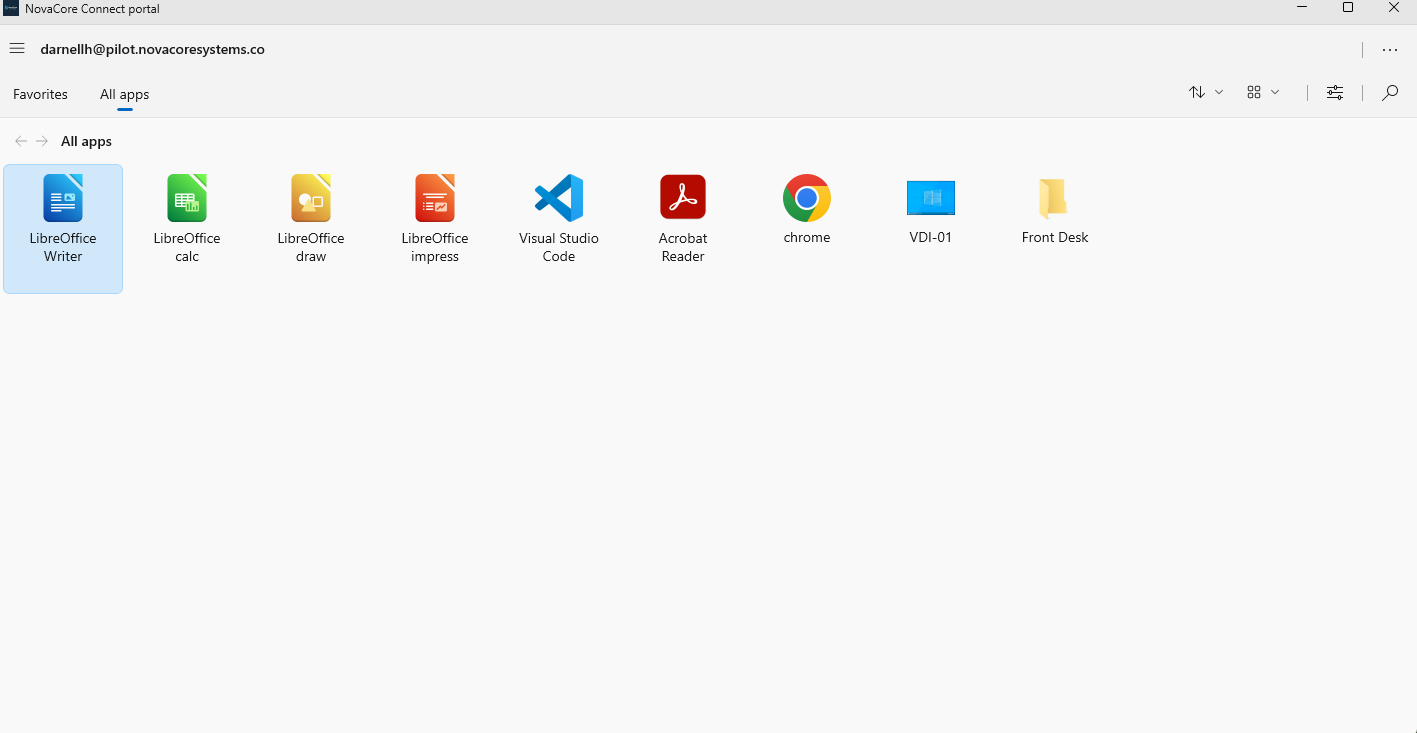Open the hamburger navigation menu
This screenshot has width=1417, height=733.
[x=17, y=49]
